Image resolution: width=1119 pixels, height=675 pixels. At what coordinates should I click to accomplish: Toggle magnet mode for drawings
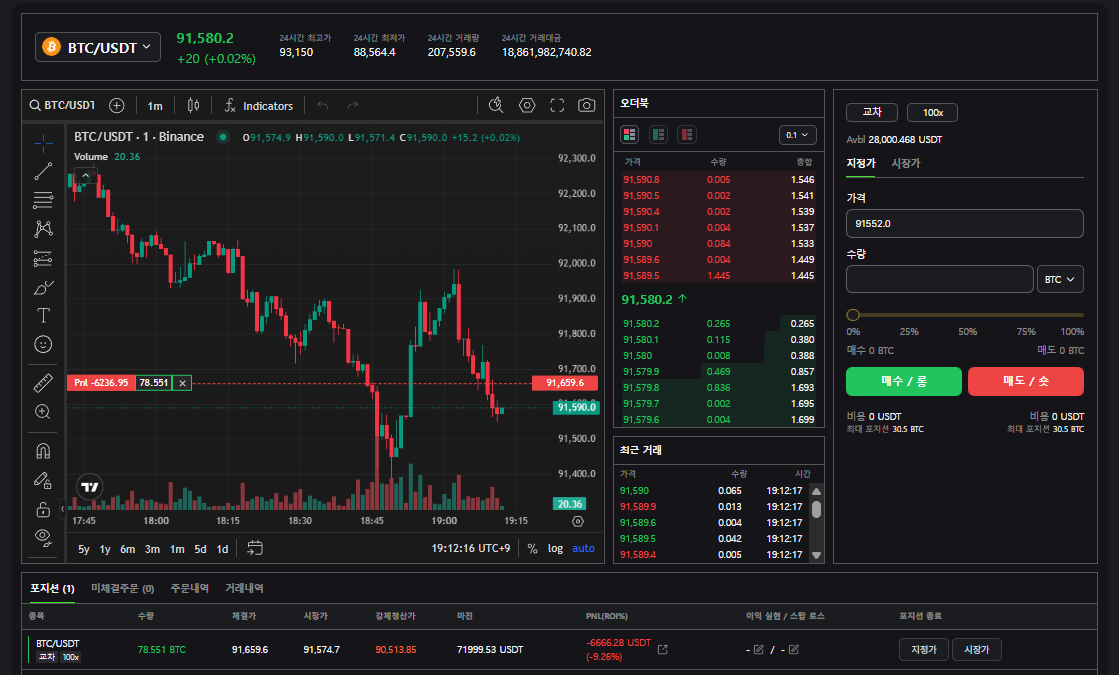pos(43,451)
